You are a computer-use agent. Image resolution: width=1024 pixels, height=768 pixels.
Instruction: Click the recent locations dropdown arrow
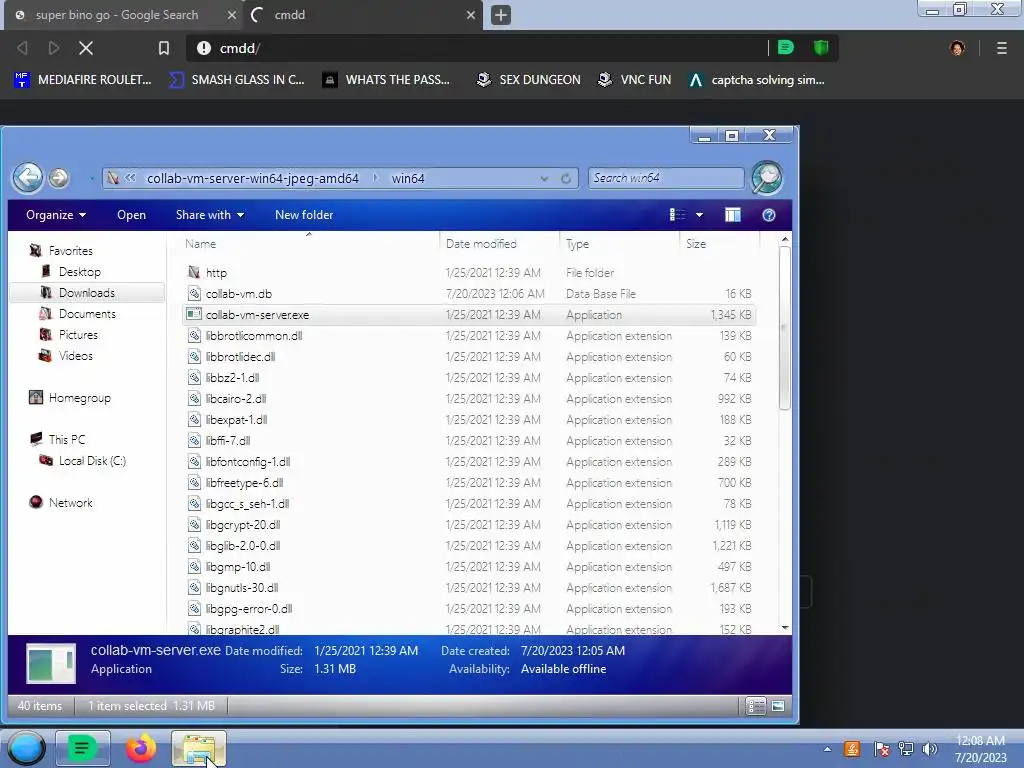pyautogui.click(x=92, y=178)
